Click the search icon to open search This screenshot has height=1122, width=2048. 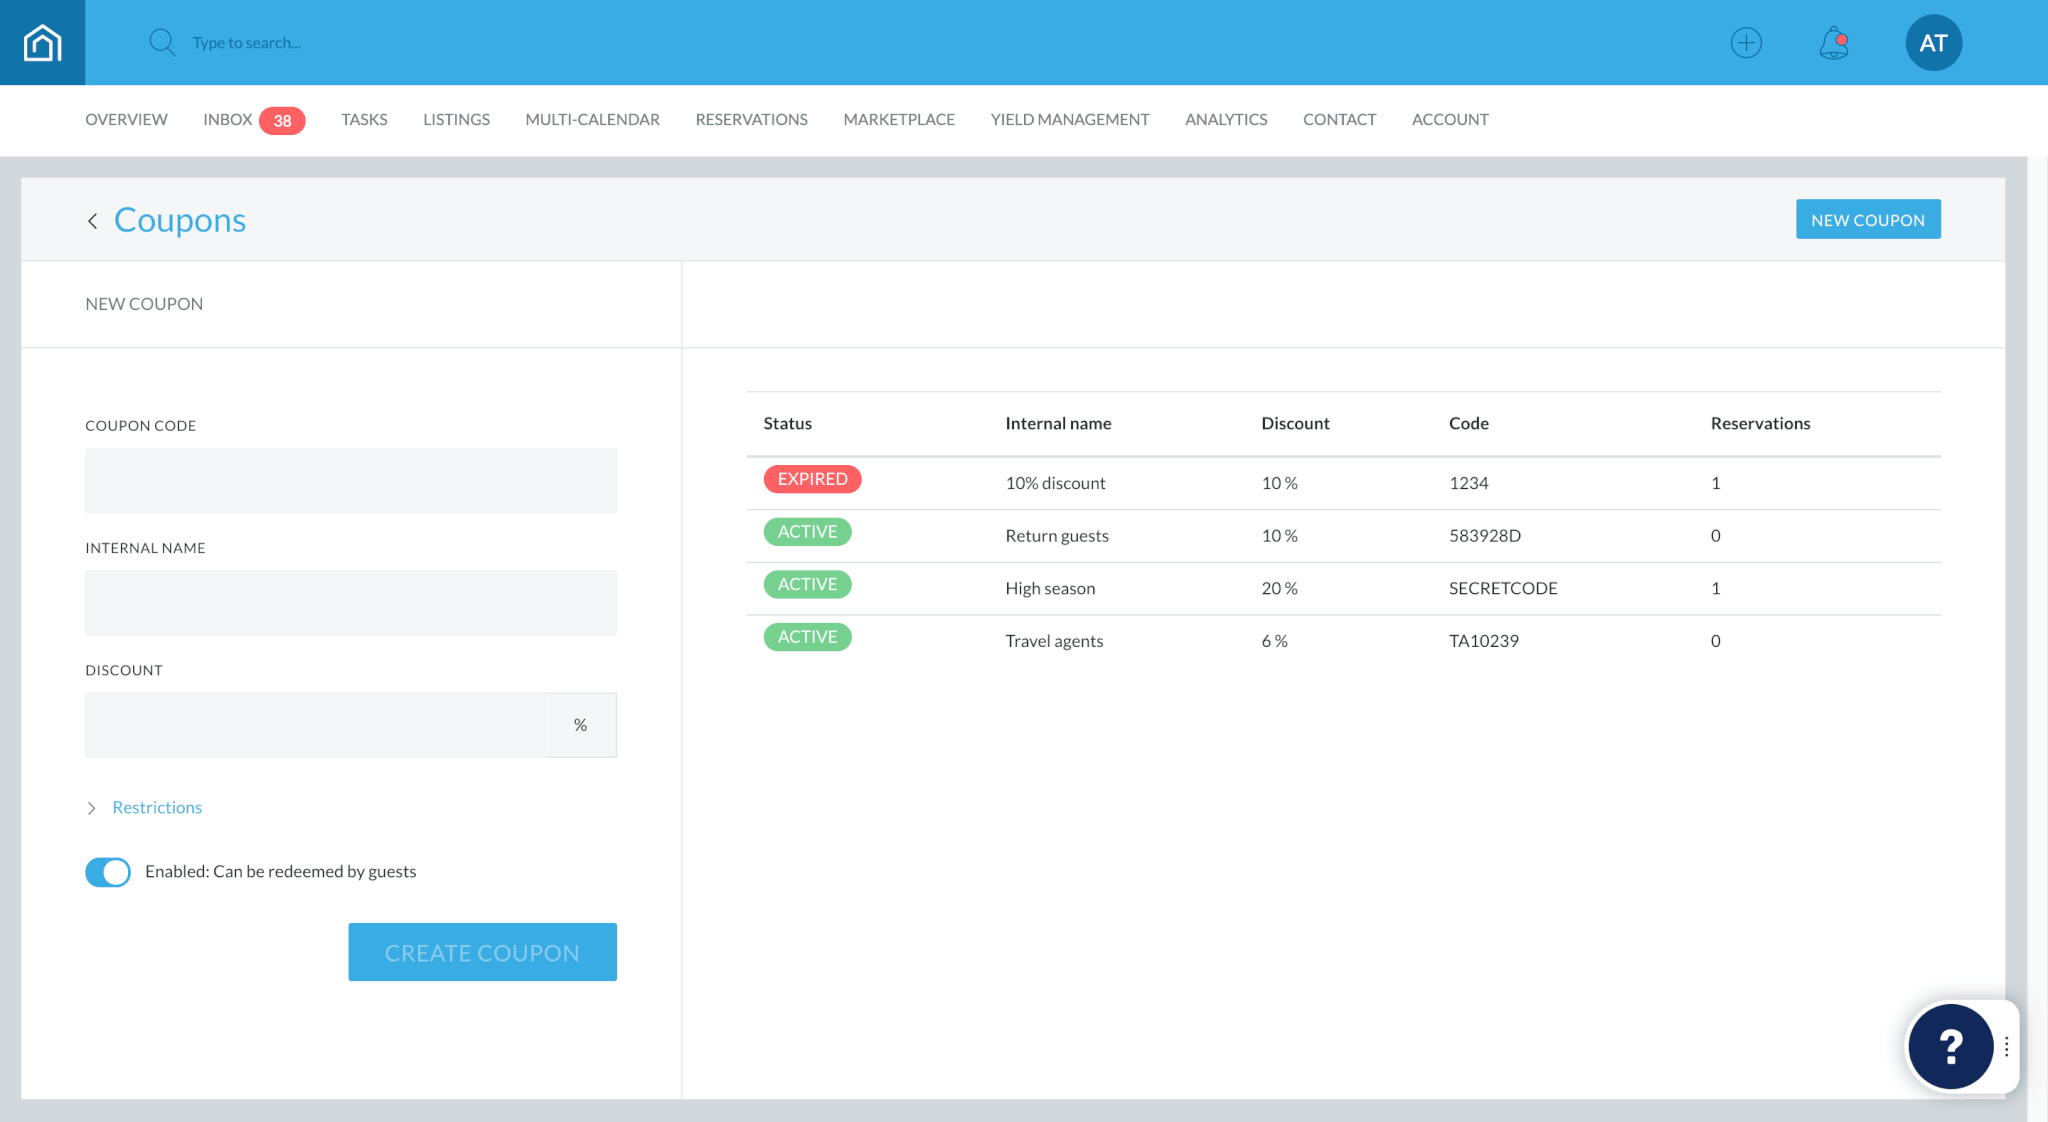(162, 41)
